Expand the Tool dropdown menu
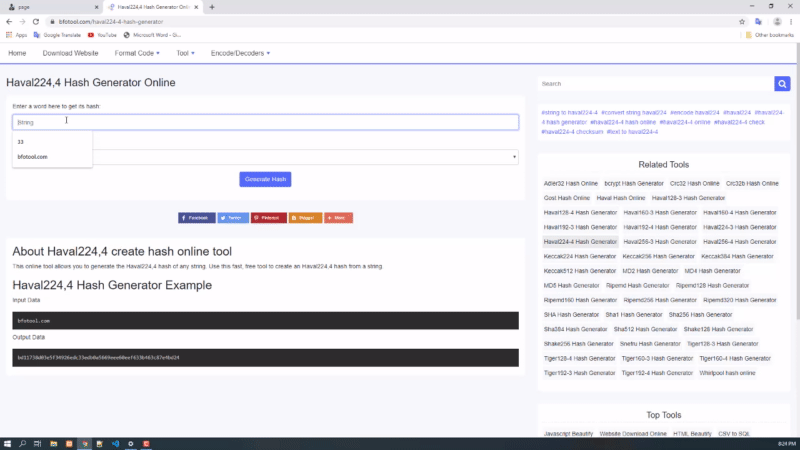800x450 pixels. [x=185, y=52]
